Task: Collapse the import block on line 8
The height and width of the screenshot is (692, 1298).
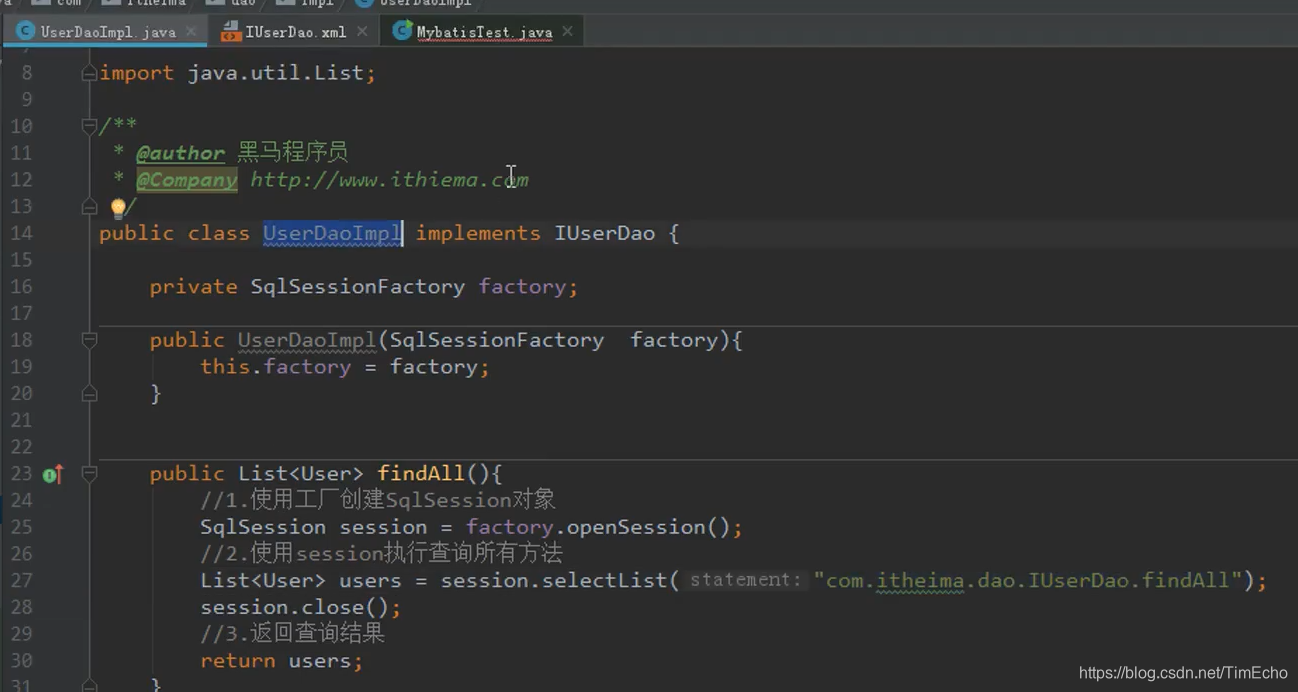Action: (89, 73)
